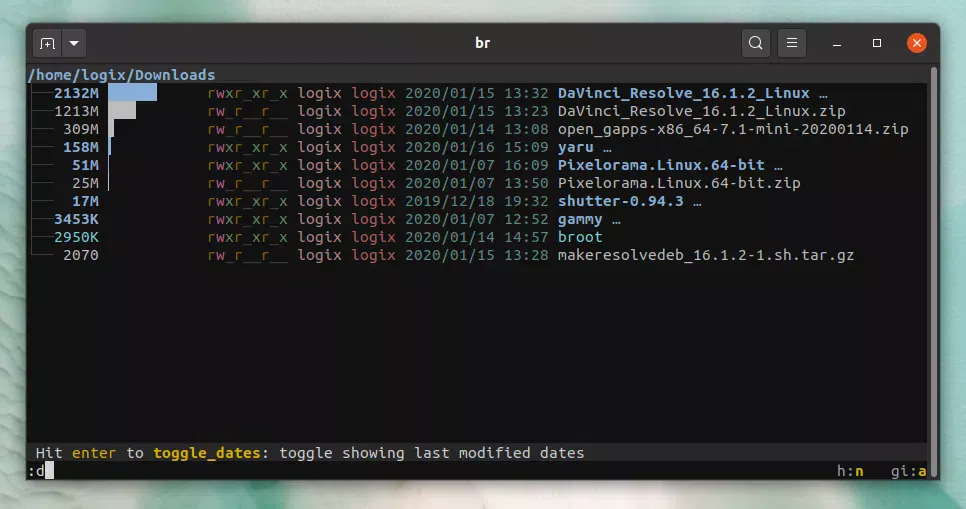Screen dimensions: 966x509
Task: Select the DaVinci_Resolve_16.1.2_Linux folder
Action: [683, 93]
